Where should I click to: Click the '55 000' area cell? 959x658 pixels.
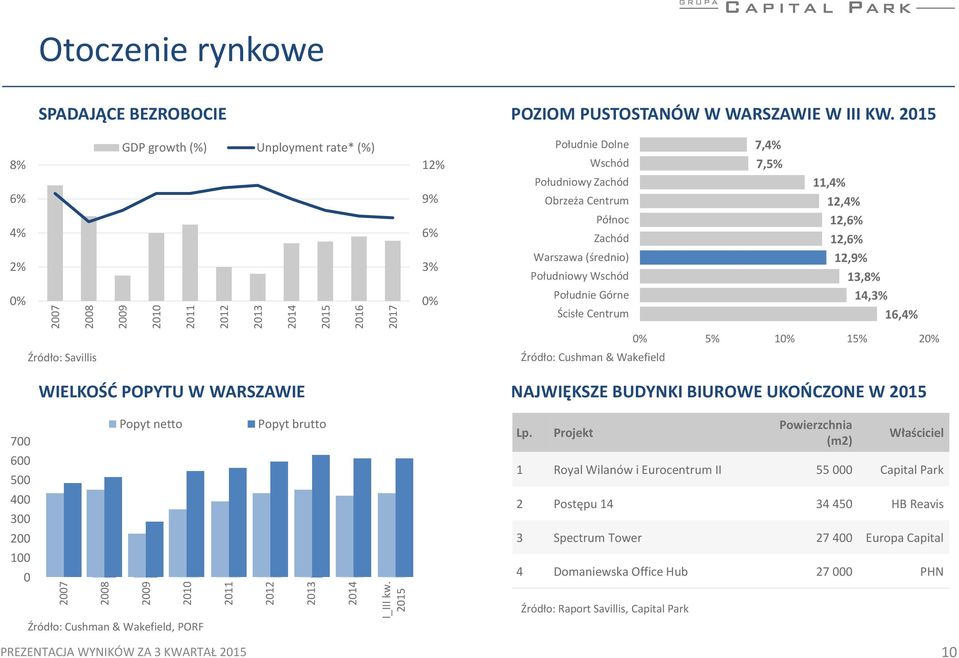point(834,470)
